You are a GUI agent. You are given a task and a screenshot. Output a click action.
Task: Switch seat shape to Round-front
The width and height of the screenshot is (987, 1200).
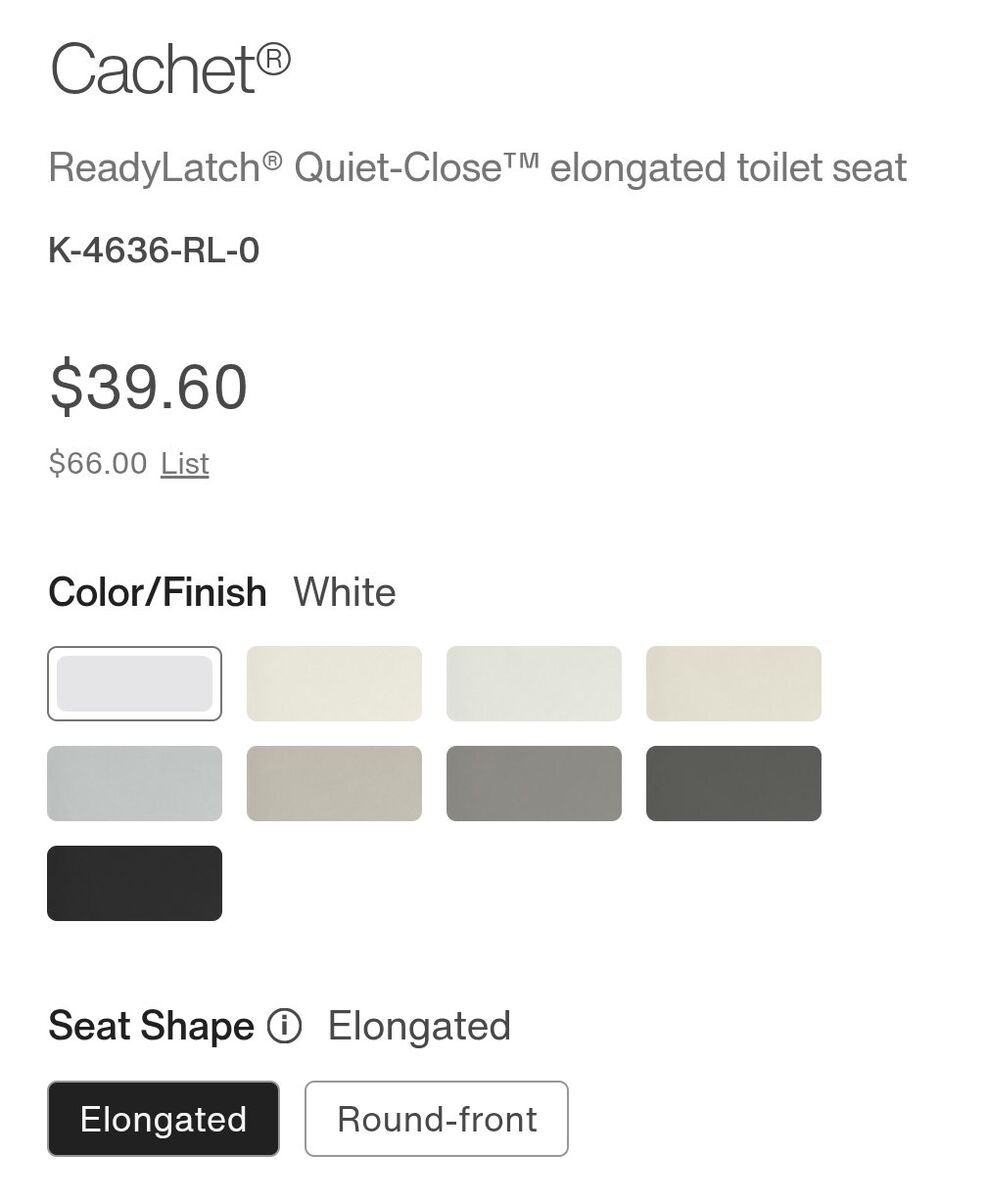pyautogui.click(x=436, y=1119)
